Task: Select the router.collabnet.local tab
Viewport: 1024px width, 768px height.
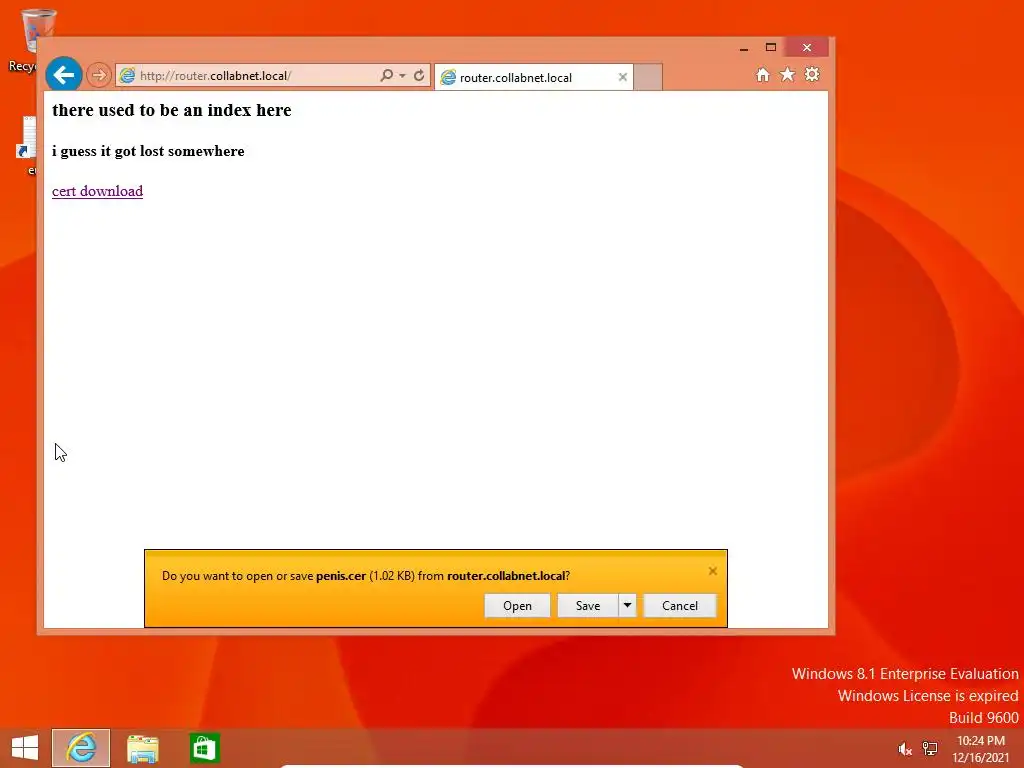Action: pos(534,77)
